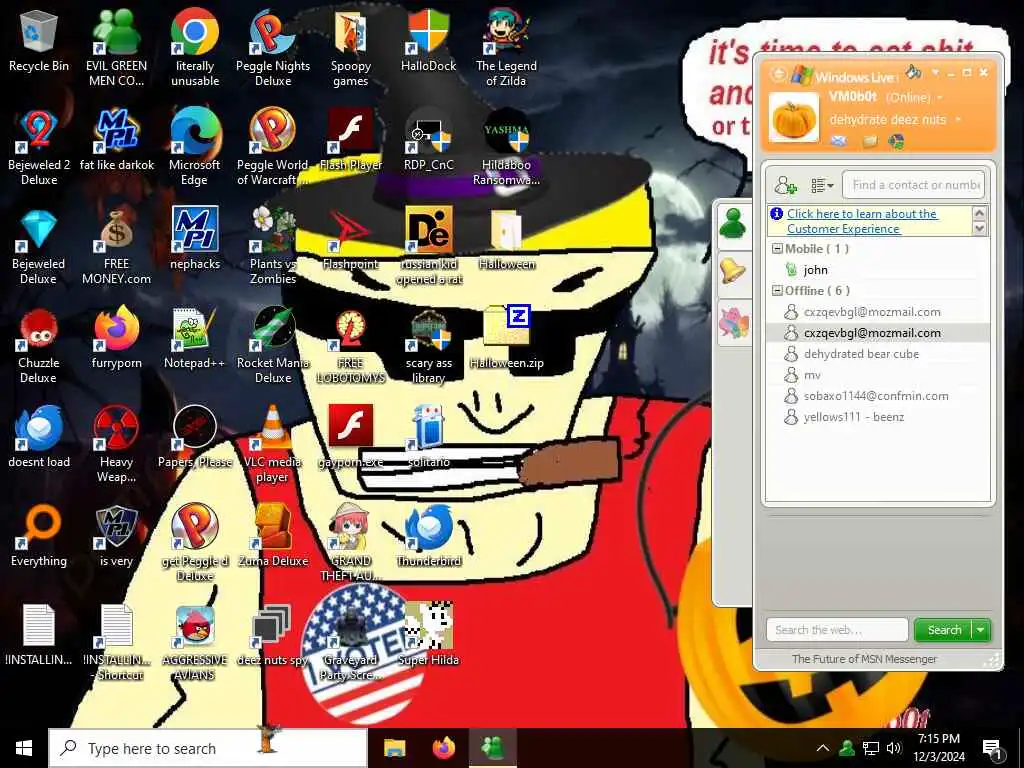Image resolution: width=1024 pixels, height=768 pixels.
Task: Collapse the Mobile ( 1 ) group
Action: [x=777, y=249]
